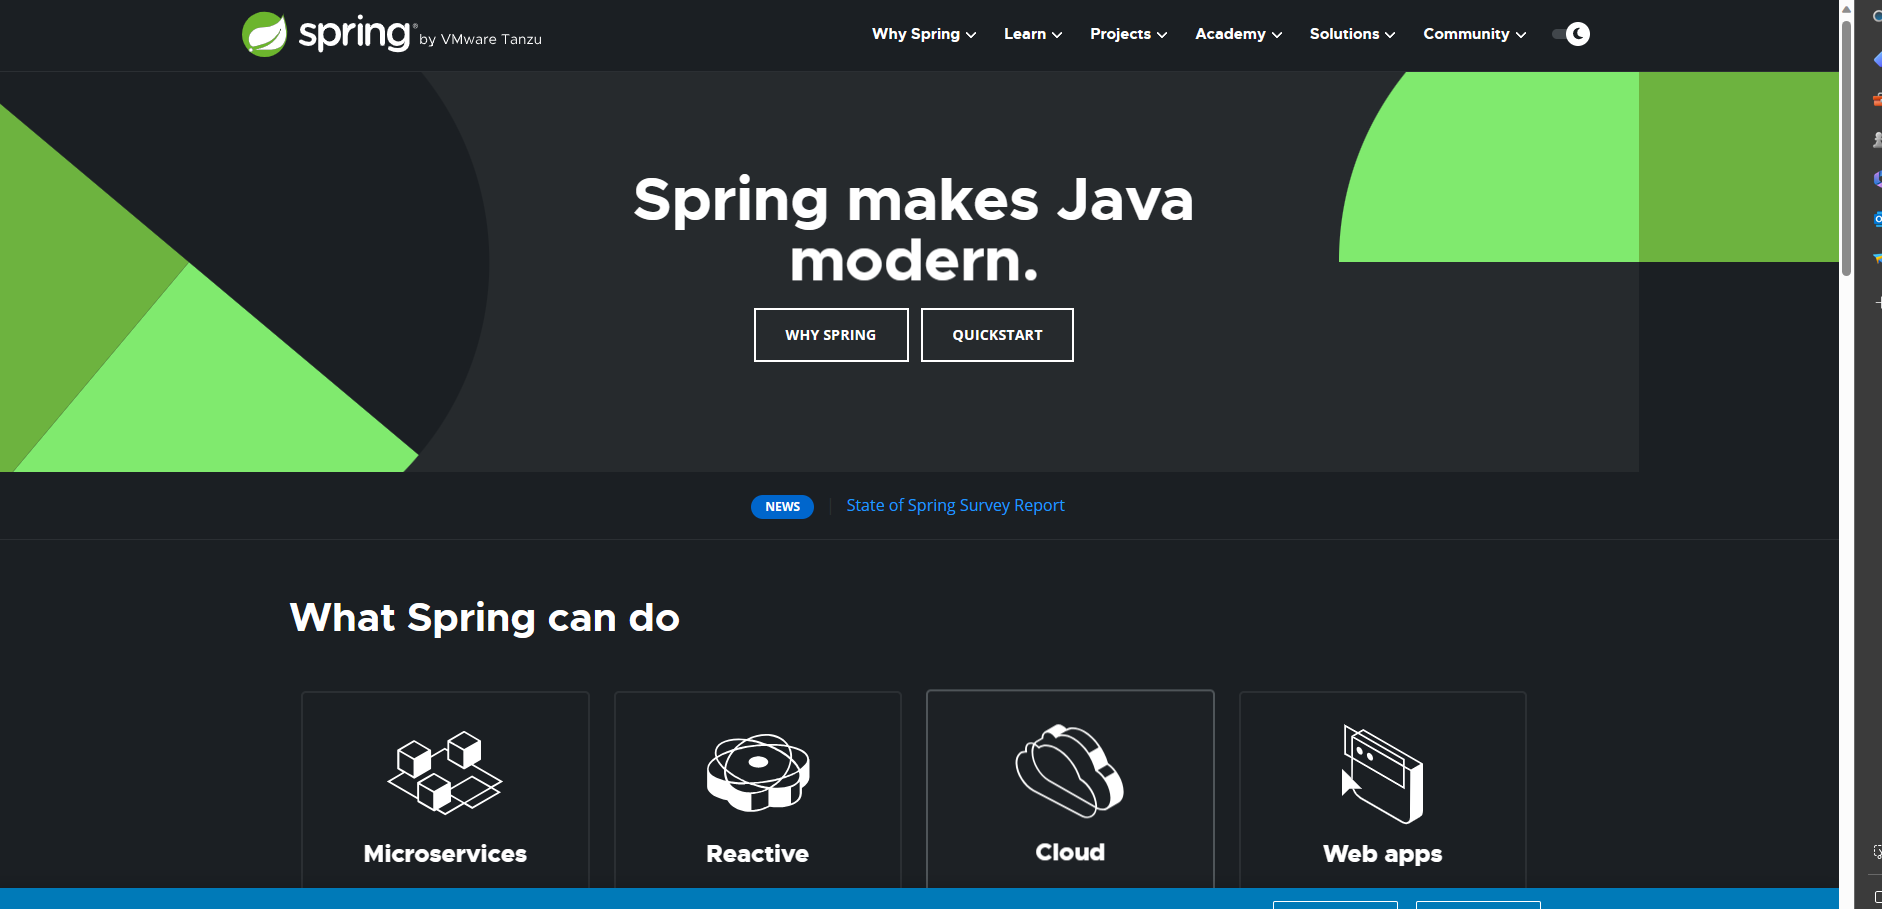Viewport: 1882px width, 909px height.
Task: Expand the Projects dropdown menu
Action: pyautogui.click(x=1129, y=34)
